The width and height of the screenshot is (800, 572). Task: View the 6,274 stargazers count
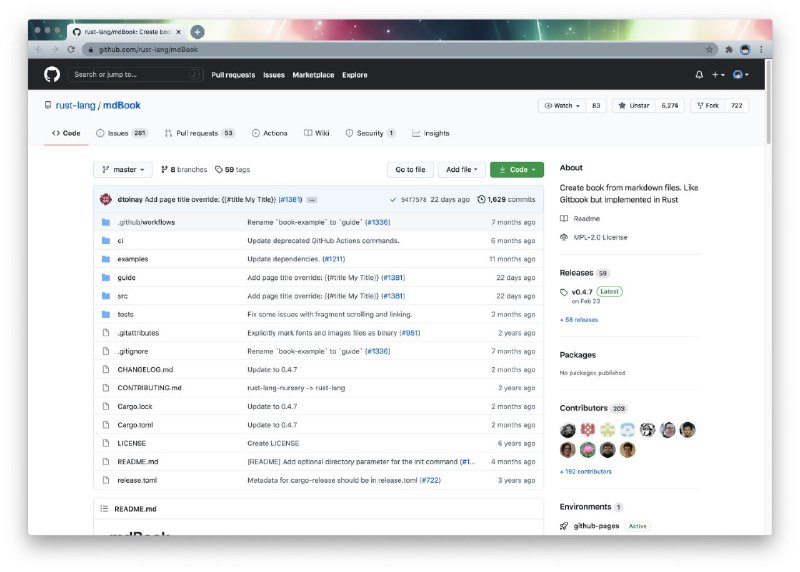pyautogui.click(x=669, y=106)
